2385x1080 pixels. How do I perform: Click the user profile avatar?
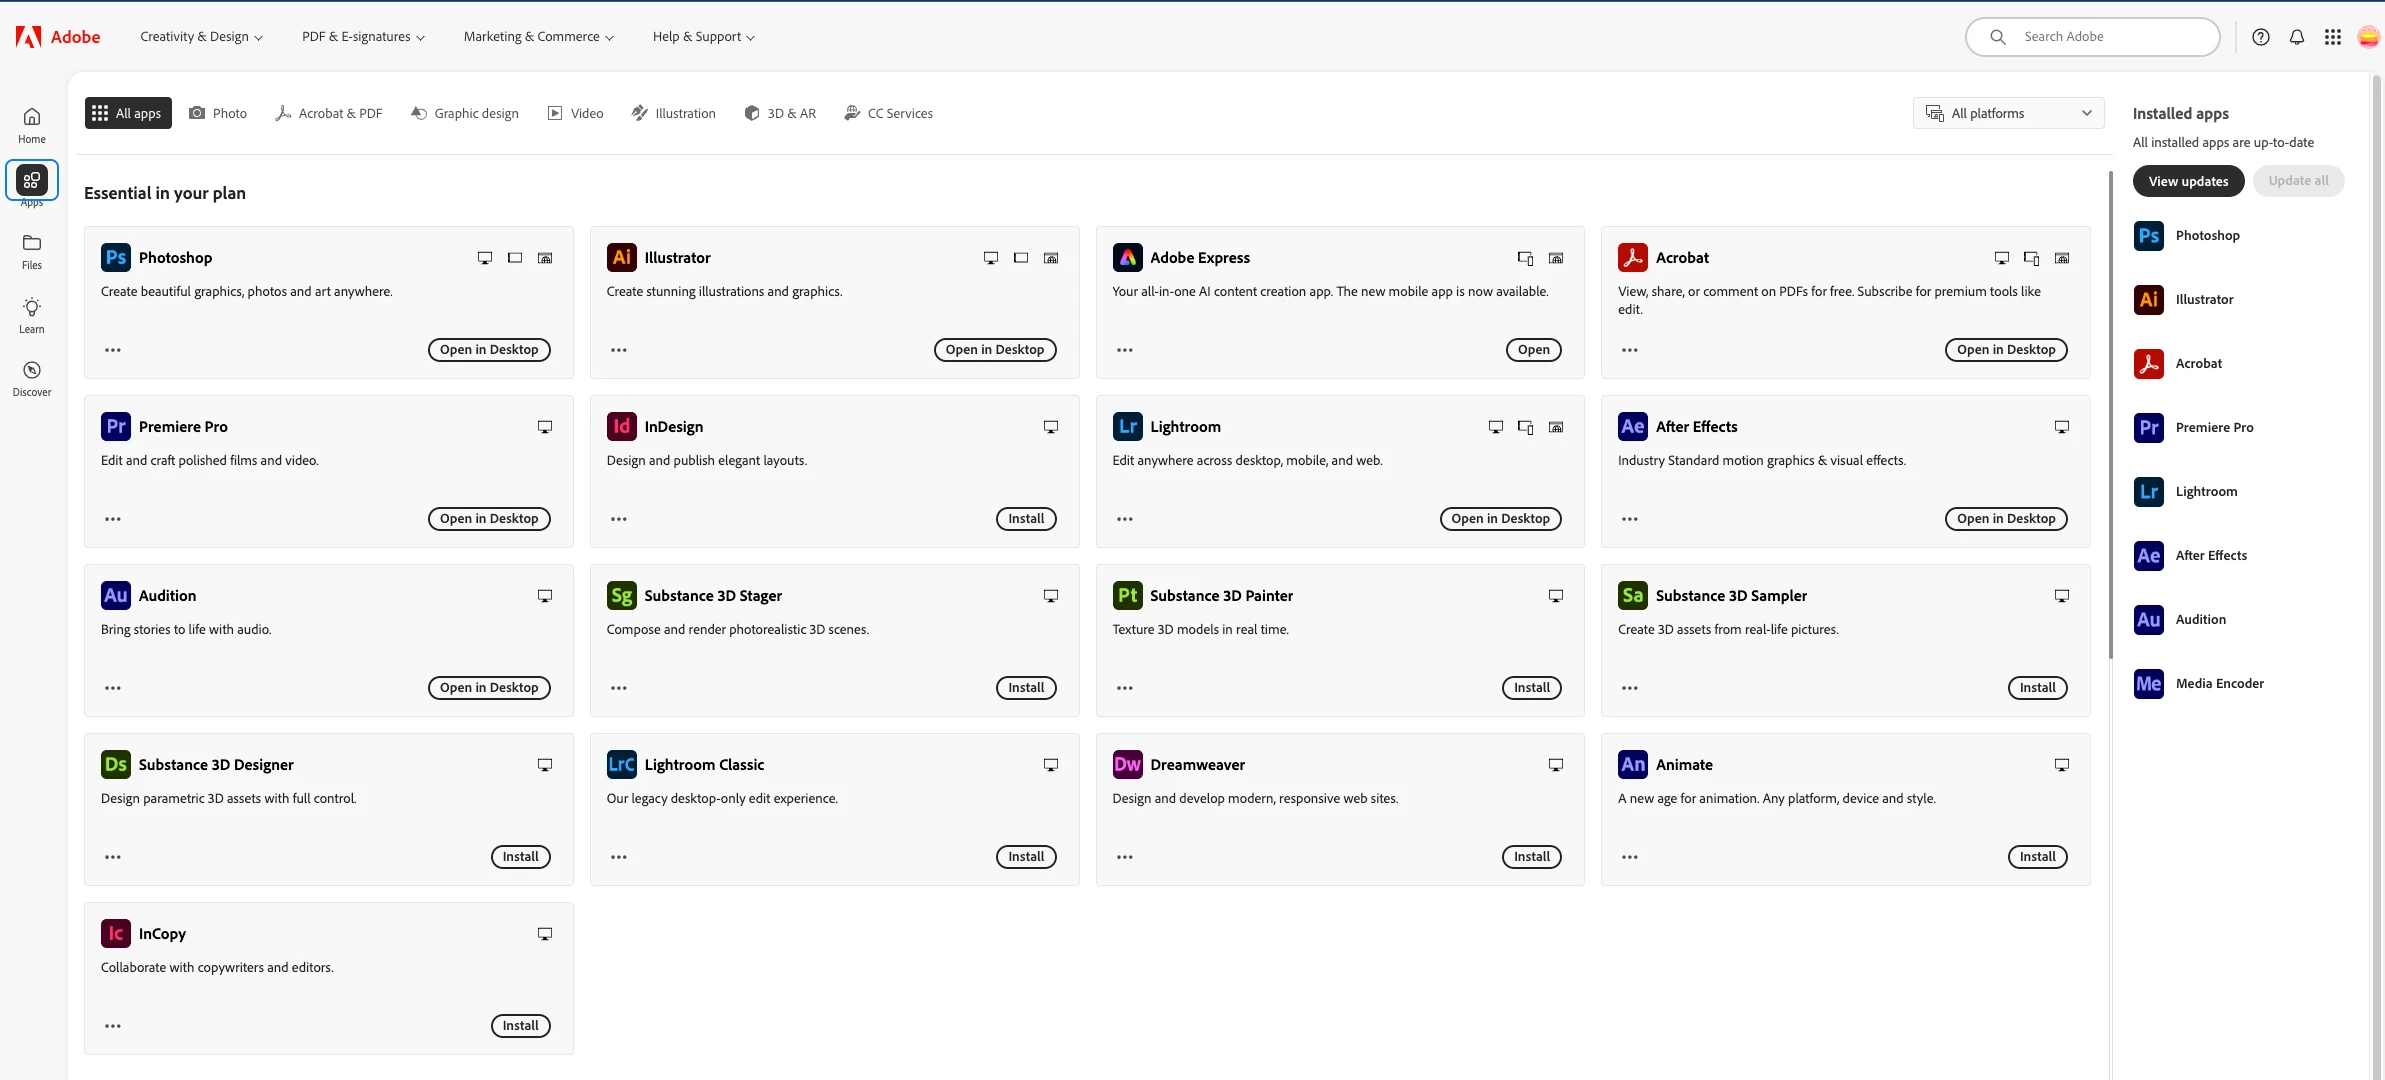tap(2367, 37)
